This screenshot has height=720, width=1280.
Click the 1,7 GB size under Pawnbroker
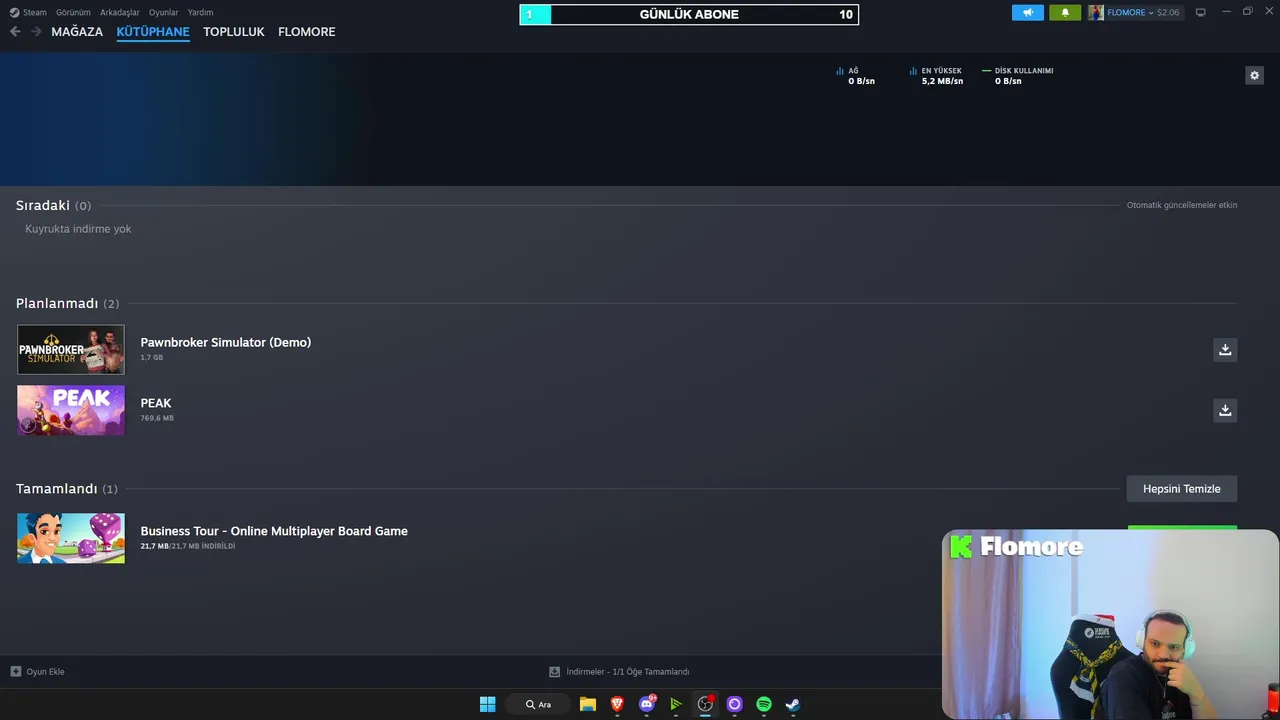pyautogui.click(x=151, y=357)
